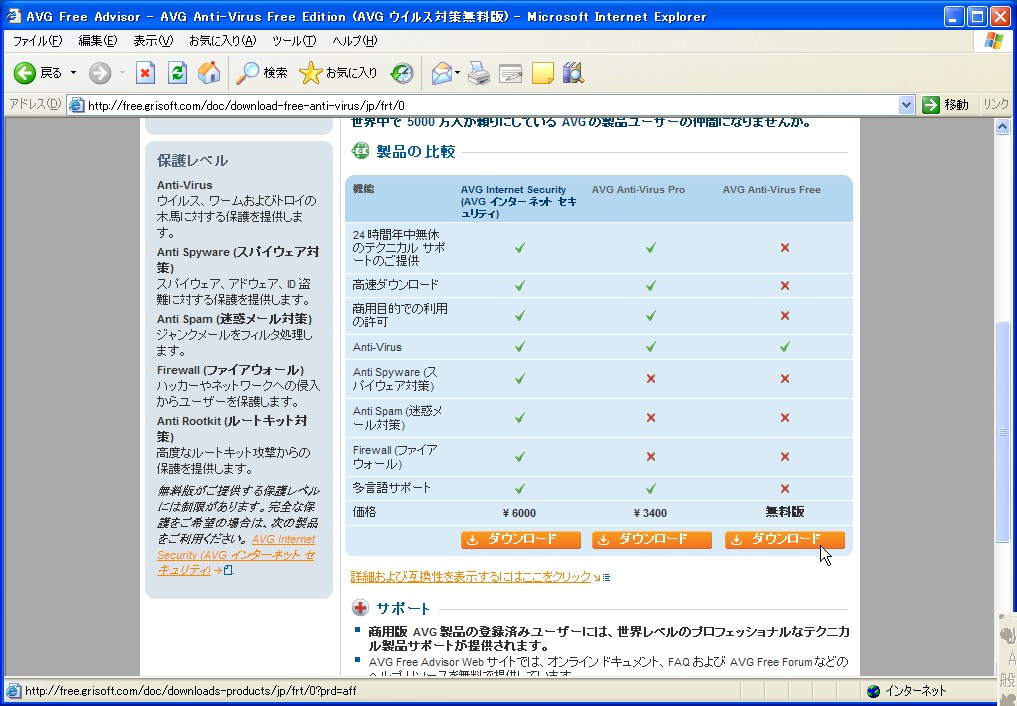
Task: Open the Search (検索) toolbar button
Action: pyautogui.click(x=262, y=73)
